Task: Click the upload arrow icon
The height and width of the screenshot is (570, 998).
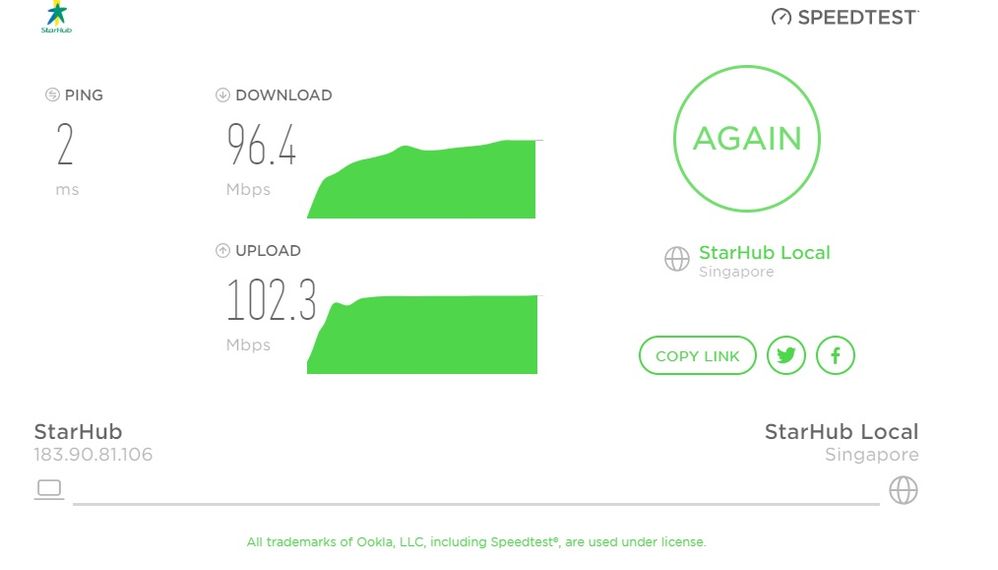Action: pyautogui.click(x=222, y=251)
